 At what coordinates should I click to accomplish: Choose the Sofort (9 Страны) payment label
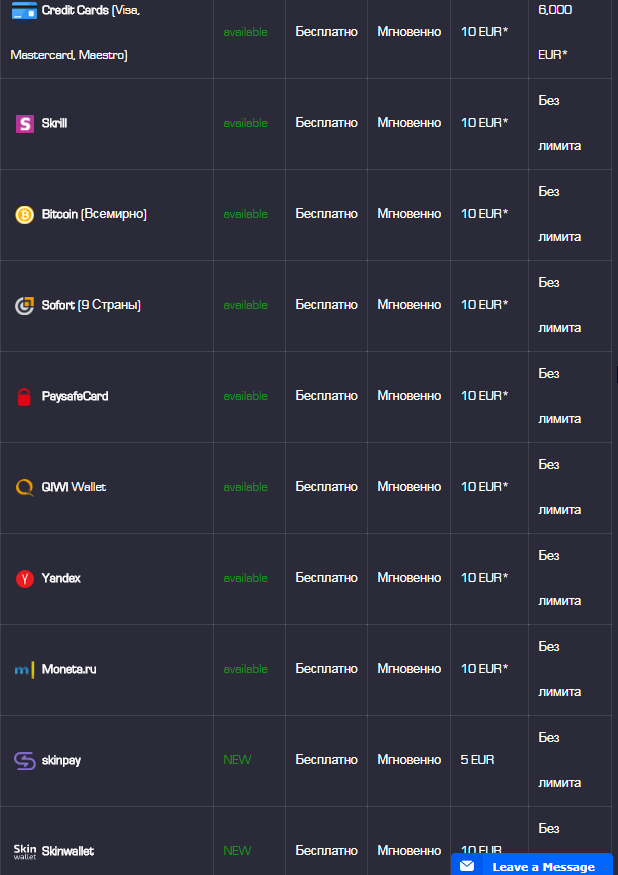point(91,305)
